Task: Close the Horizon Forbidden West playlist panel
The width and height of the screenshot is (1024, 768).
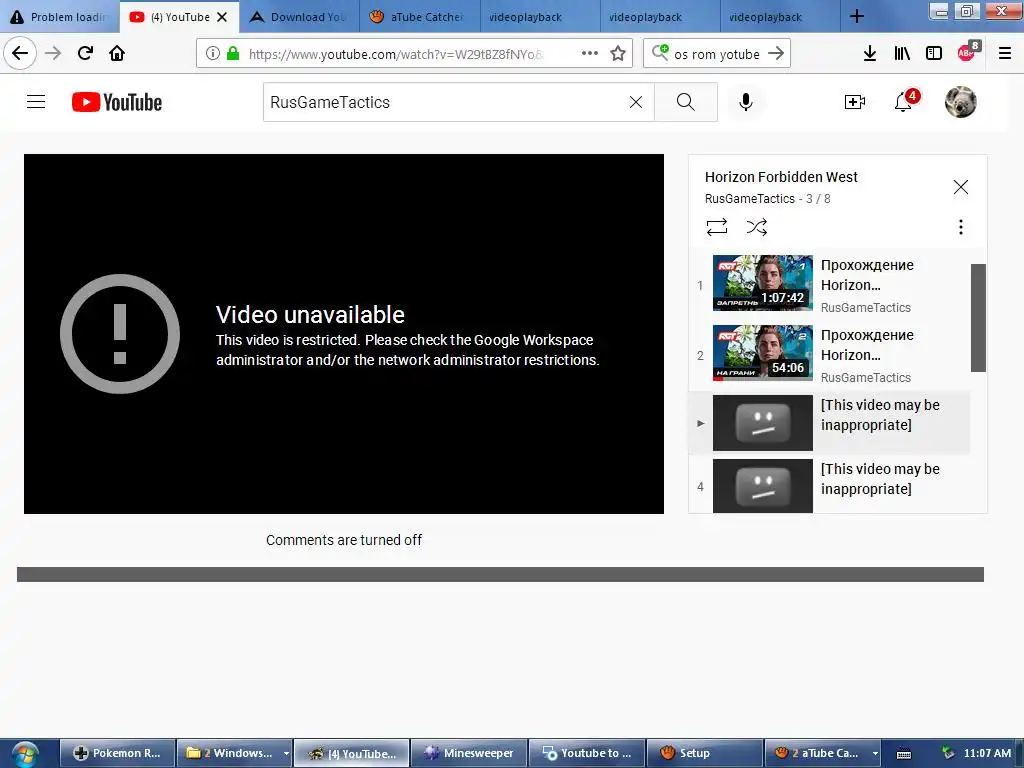Action: [961, 187]
